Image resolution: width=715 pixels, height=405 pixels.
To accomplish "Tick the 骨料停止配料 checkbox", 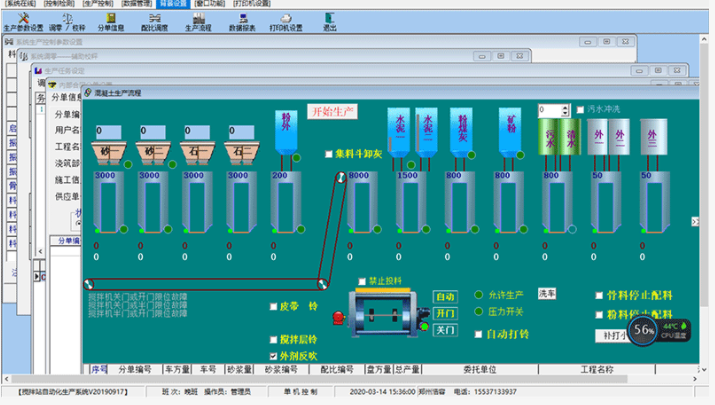I will pos(599,296).
